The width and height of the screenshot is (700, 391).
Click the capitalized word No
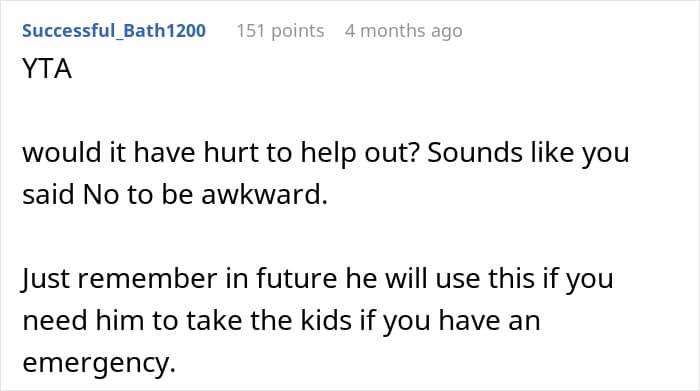[x=101, y=195]
